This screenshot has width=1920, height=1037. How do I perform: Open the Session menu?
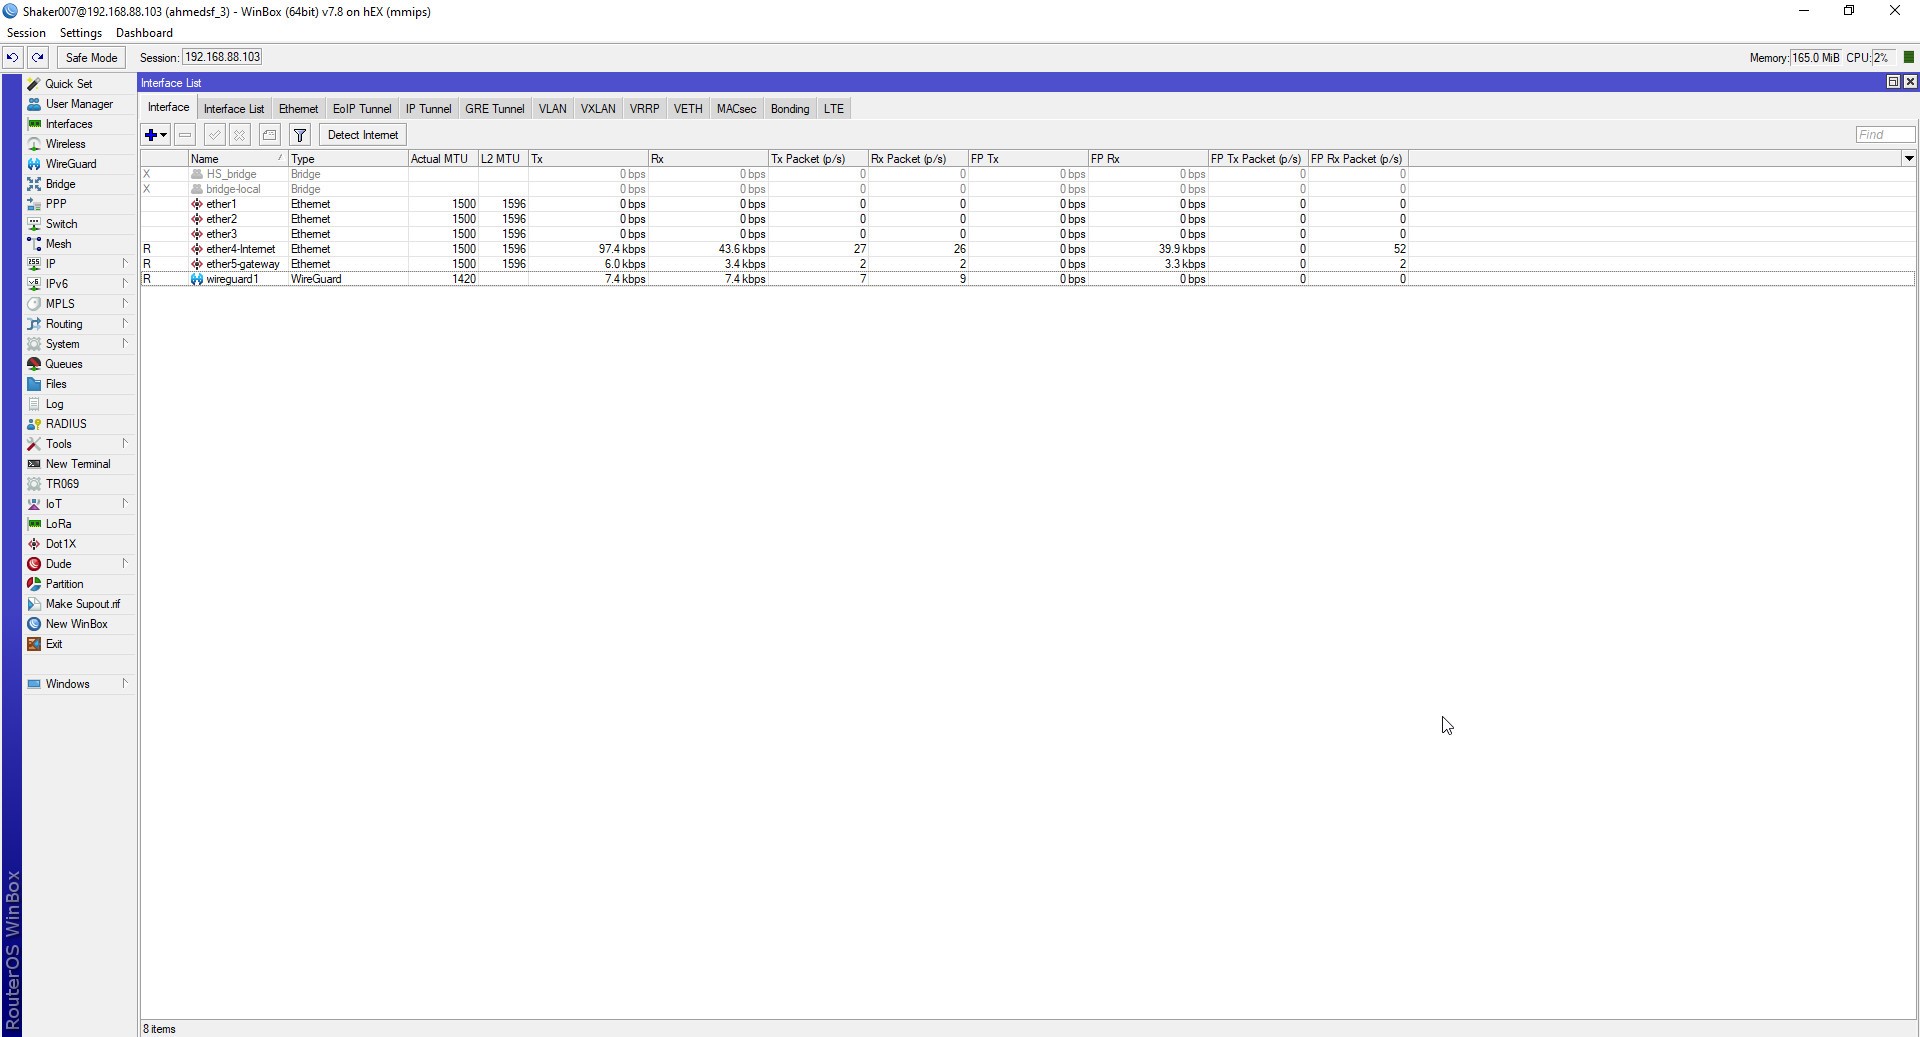click(26, 33)
